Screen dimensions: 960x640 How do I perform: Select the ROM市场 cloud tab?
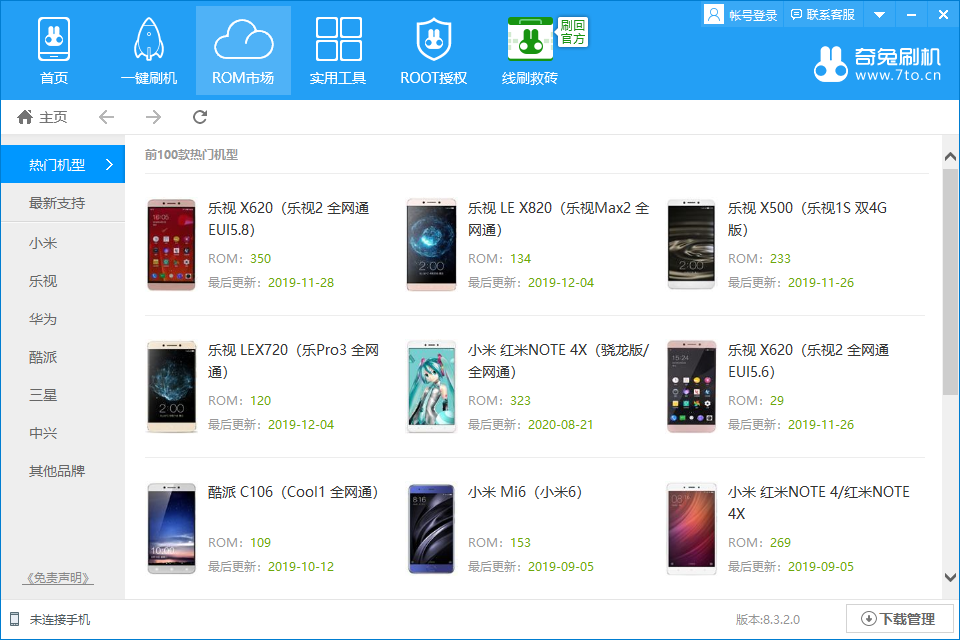tap(243, 51)
